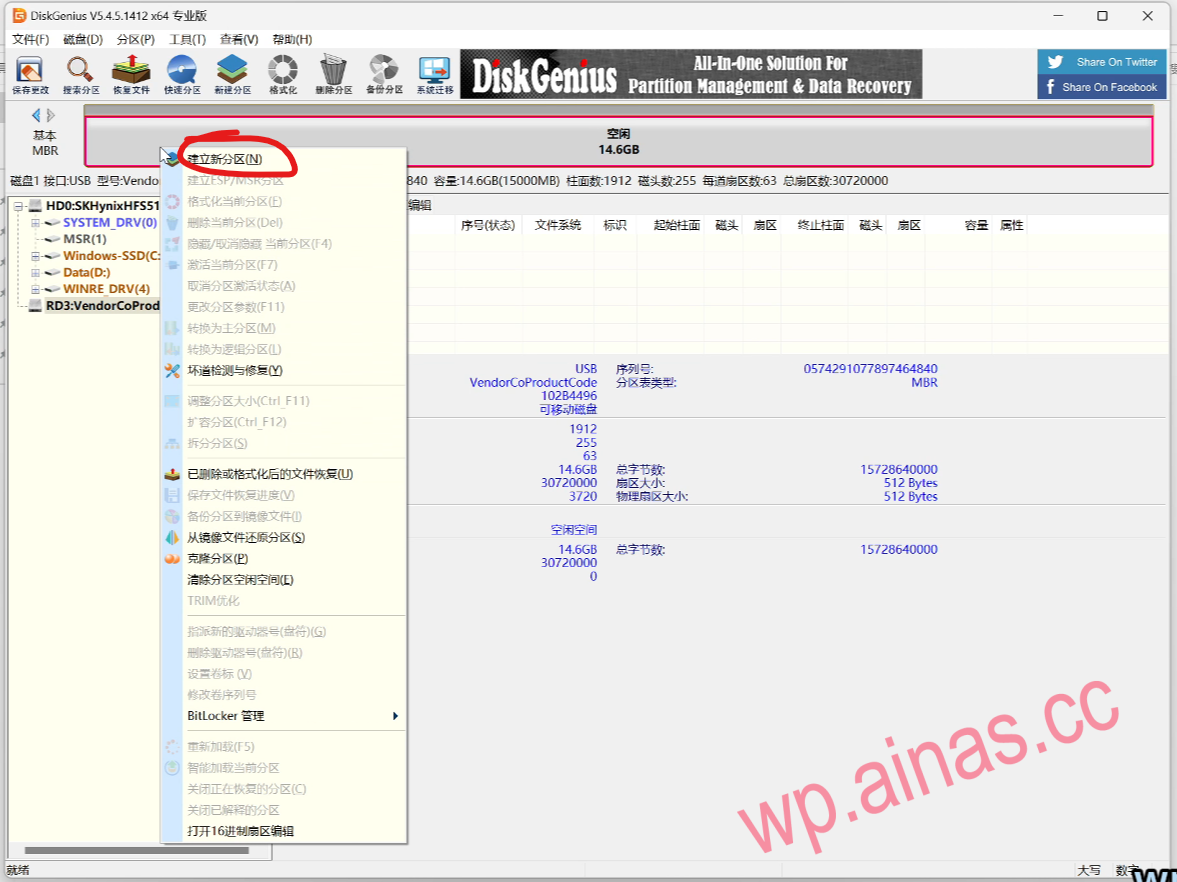
Task: Click serial number value 0574291077897464840
Action: [870, 369]
